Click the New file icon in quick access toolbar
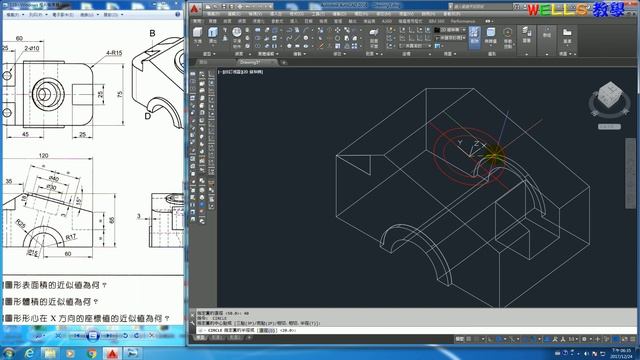The image size is (640, 360). tap(208, 7)
